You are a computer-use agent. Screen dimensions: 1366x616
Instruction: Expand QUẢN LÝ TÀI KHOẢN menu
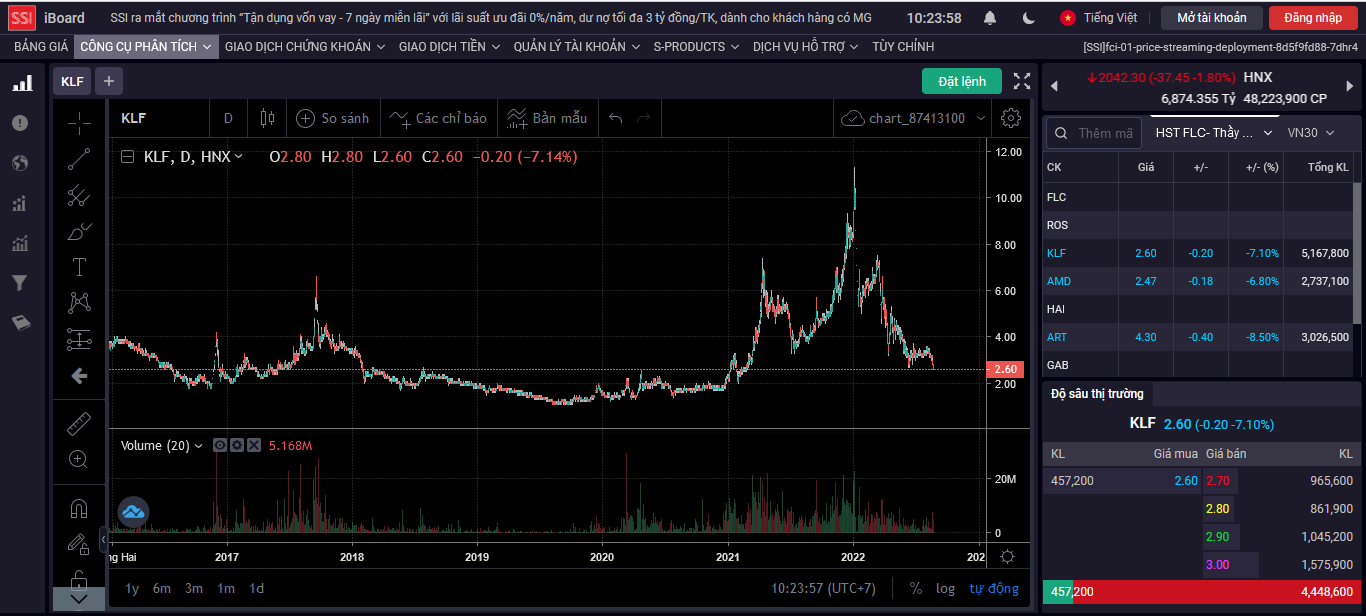click(x=577, y=47)
